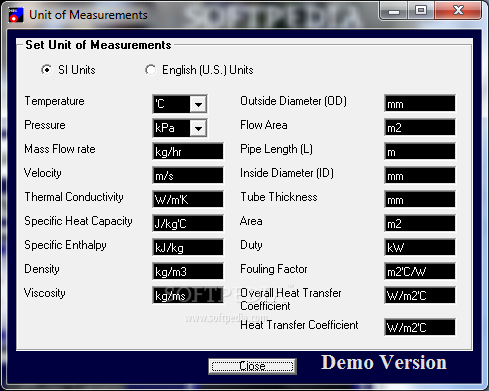Open the Temperature unit dropdown arrow
The image size is (489, 391).
(198, 104)
